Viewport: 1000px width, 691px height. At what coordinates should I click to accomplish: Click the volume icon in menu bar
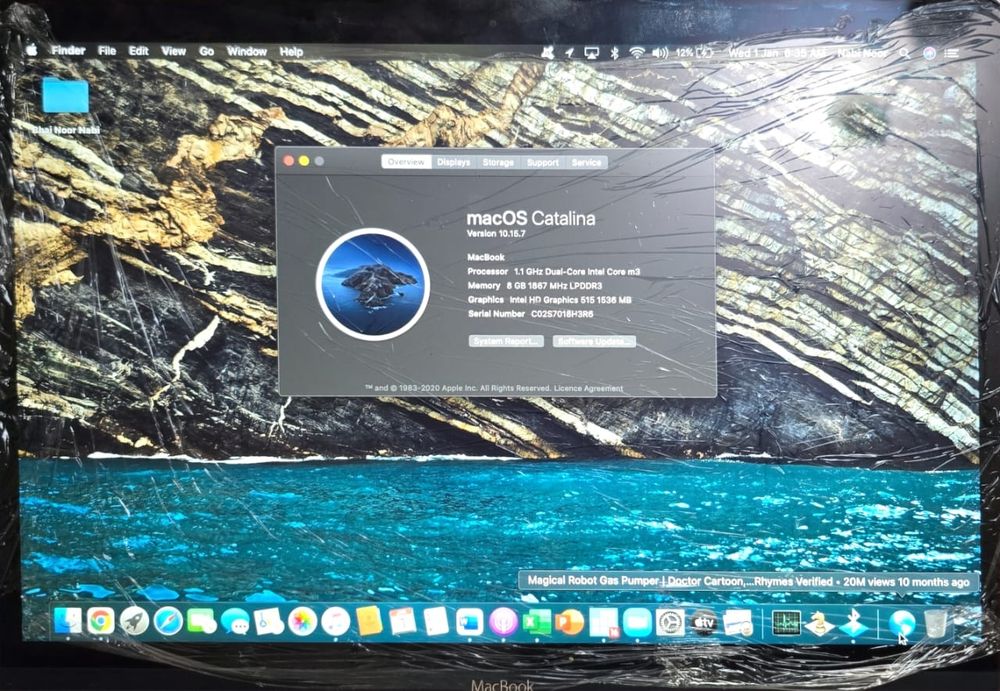[660, 53]
